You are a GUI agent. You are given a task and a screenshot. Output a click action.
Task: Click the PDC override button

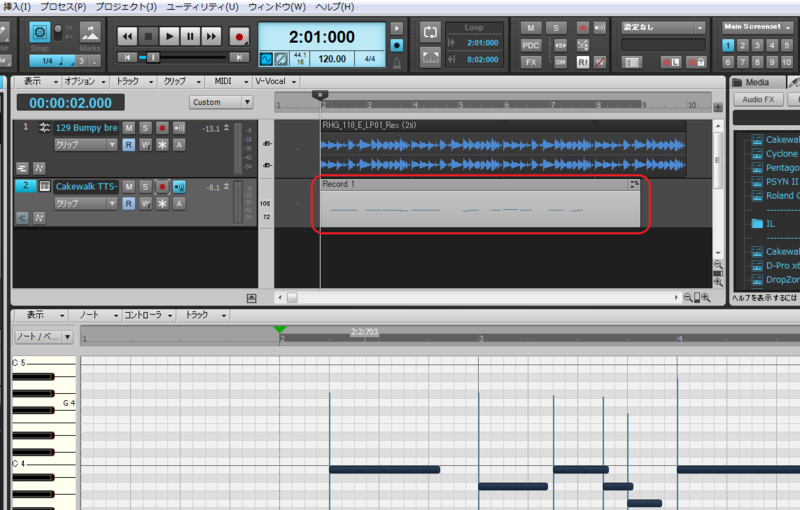531,45
